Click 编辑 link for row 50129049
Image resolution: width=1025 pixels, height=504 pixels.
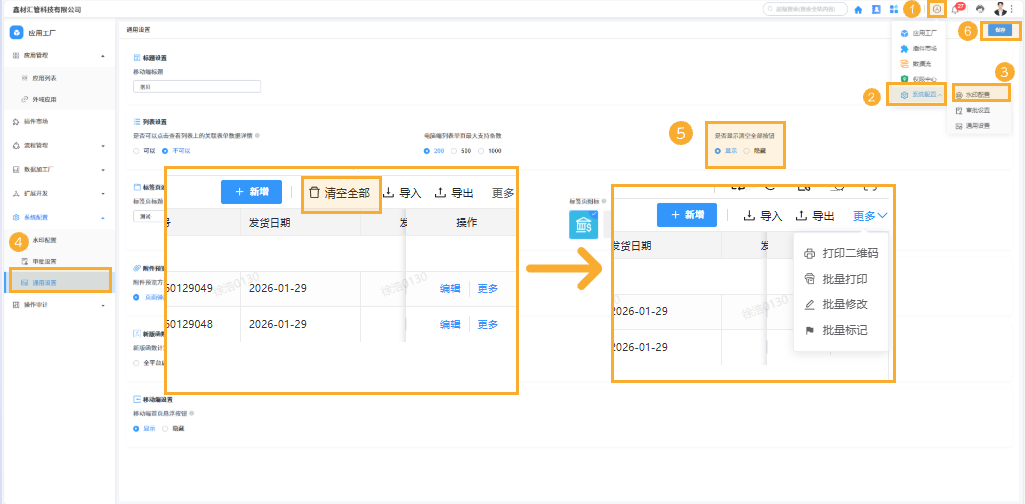[x=450, y=288]
